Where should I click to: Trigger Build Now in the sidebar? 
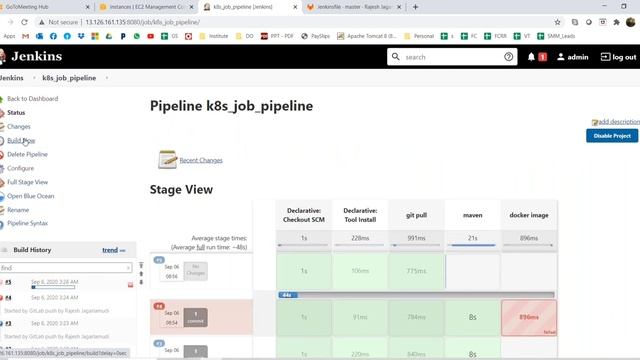click(x=21, y=141)
